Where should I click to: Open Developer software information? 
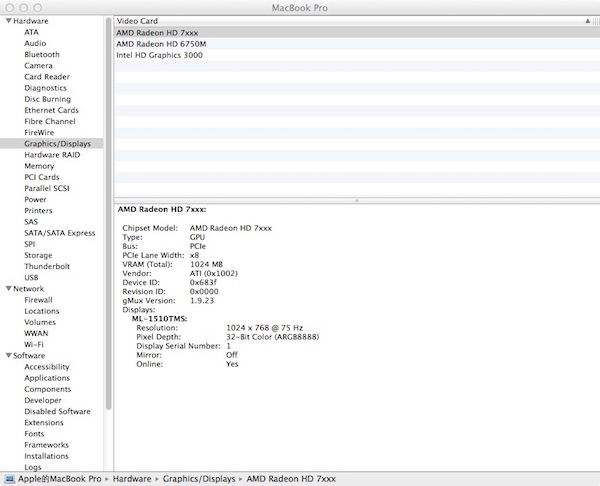(43, 400)
